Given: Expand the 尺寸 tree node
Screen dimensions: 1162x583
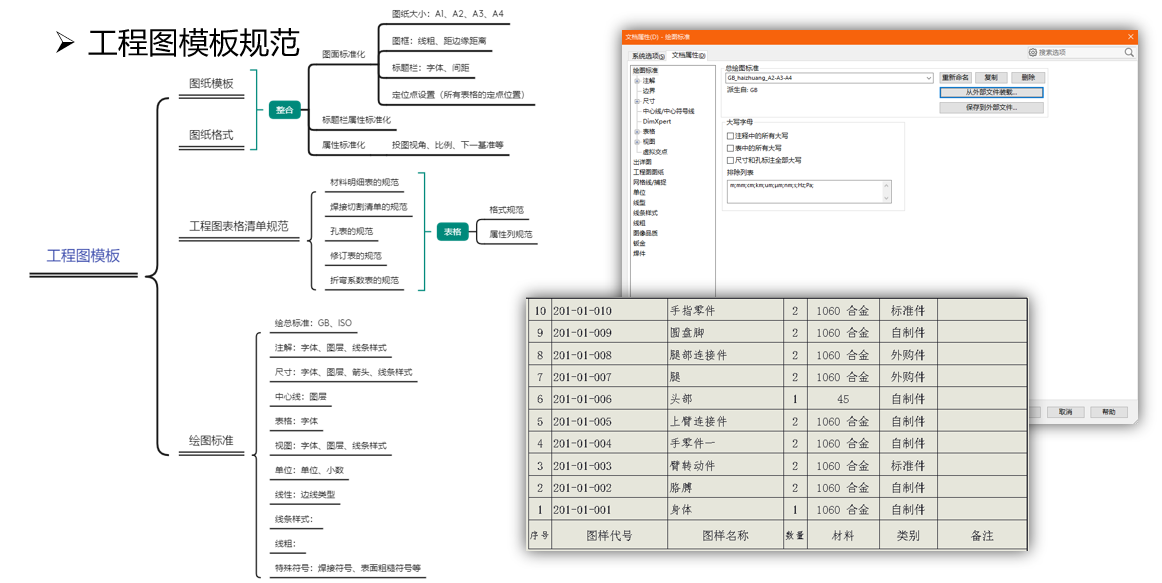Looking at the screenshot, I should point(637,101).
